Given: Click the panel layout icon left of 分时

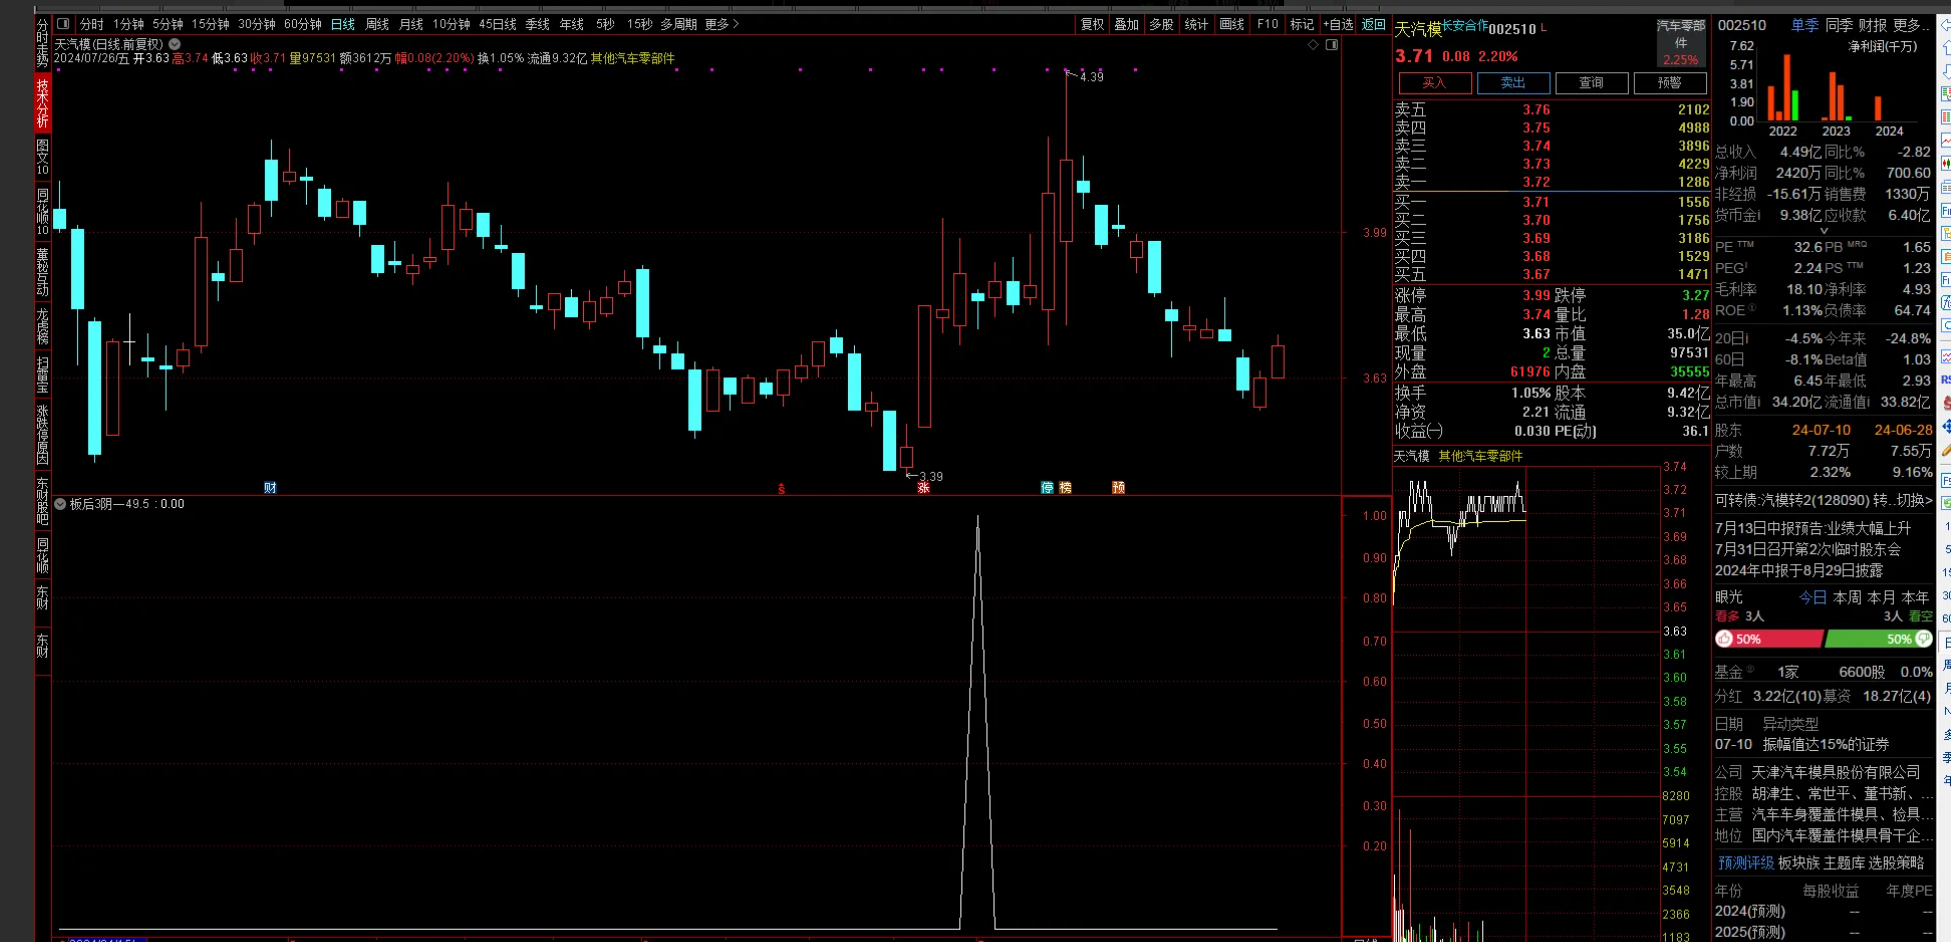Looking at the screenshot, I should coord(64,24).
